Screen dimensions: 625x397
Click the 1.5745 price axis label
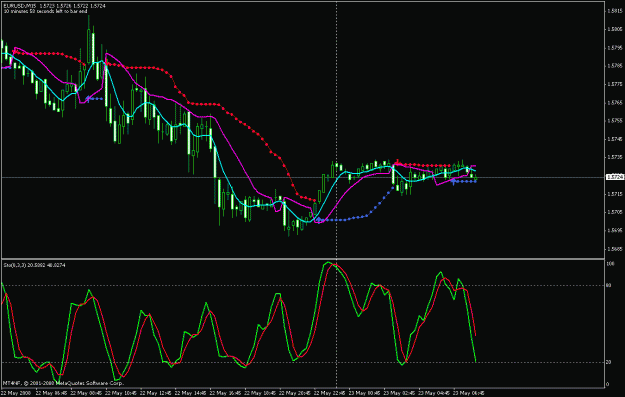[615, 139]
